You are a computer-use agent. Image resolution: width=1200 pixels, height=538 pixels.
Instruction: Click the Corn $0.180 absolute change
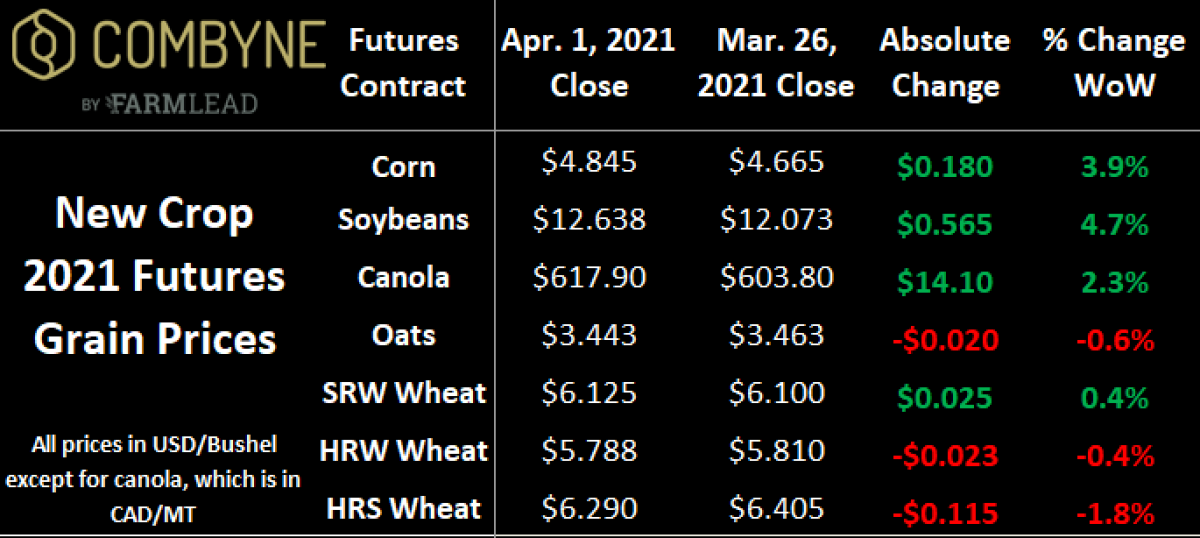(946, 166)
